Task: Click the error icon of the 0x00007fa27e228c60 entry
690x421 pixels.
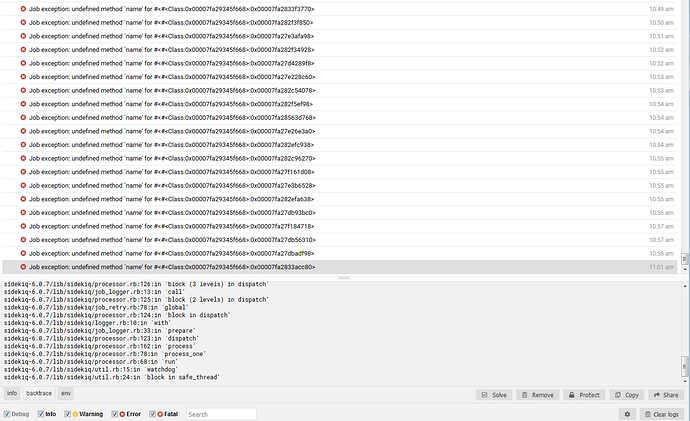Action: (x=23, y=77)
